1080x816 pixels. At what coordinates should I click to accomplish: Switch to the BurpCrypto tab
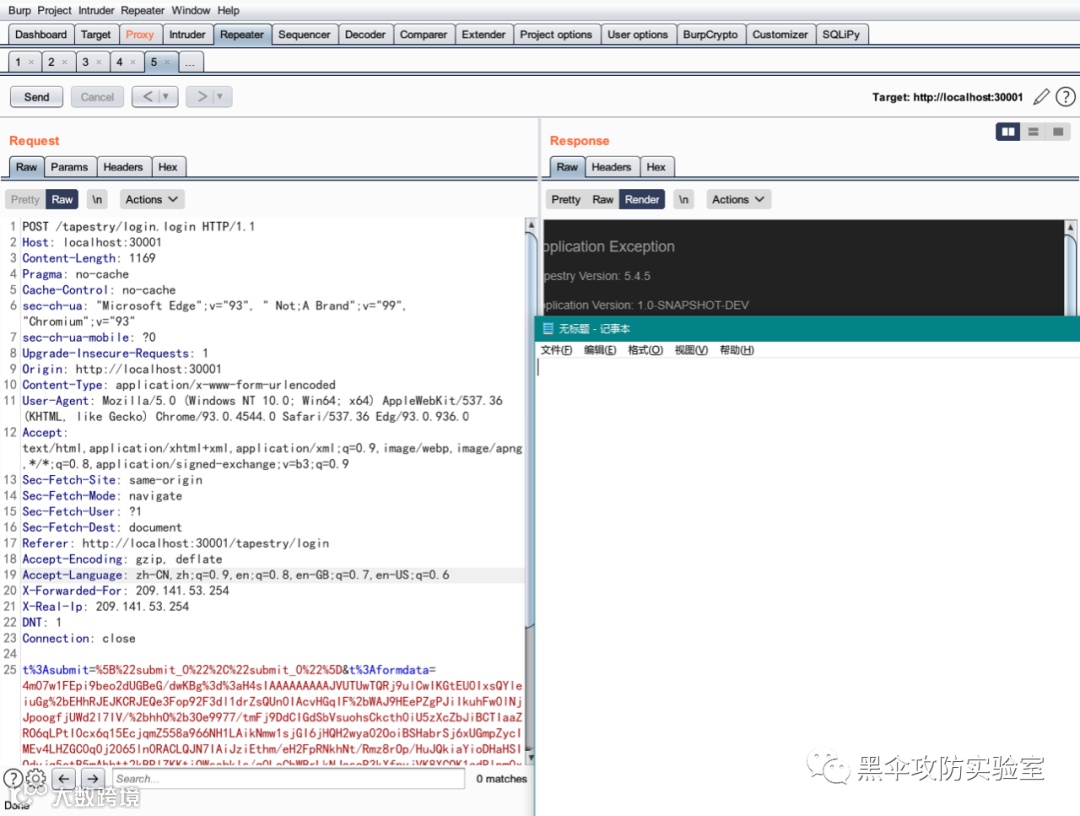click(x=710, y=34)
